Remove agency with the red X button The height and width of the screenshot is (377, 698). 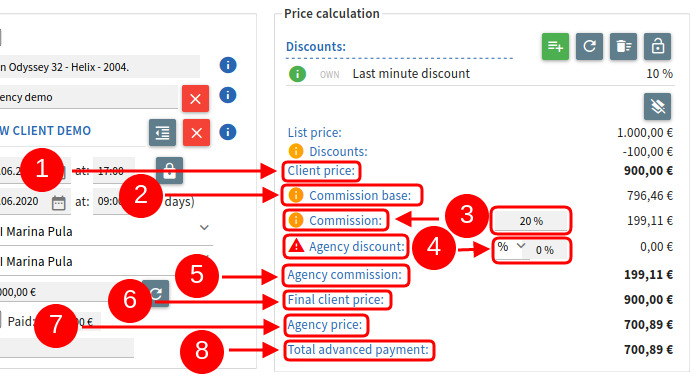point(195,98)
